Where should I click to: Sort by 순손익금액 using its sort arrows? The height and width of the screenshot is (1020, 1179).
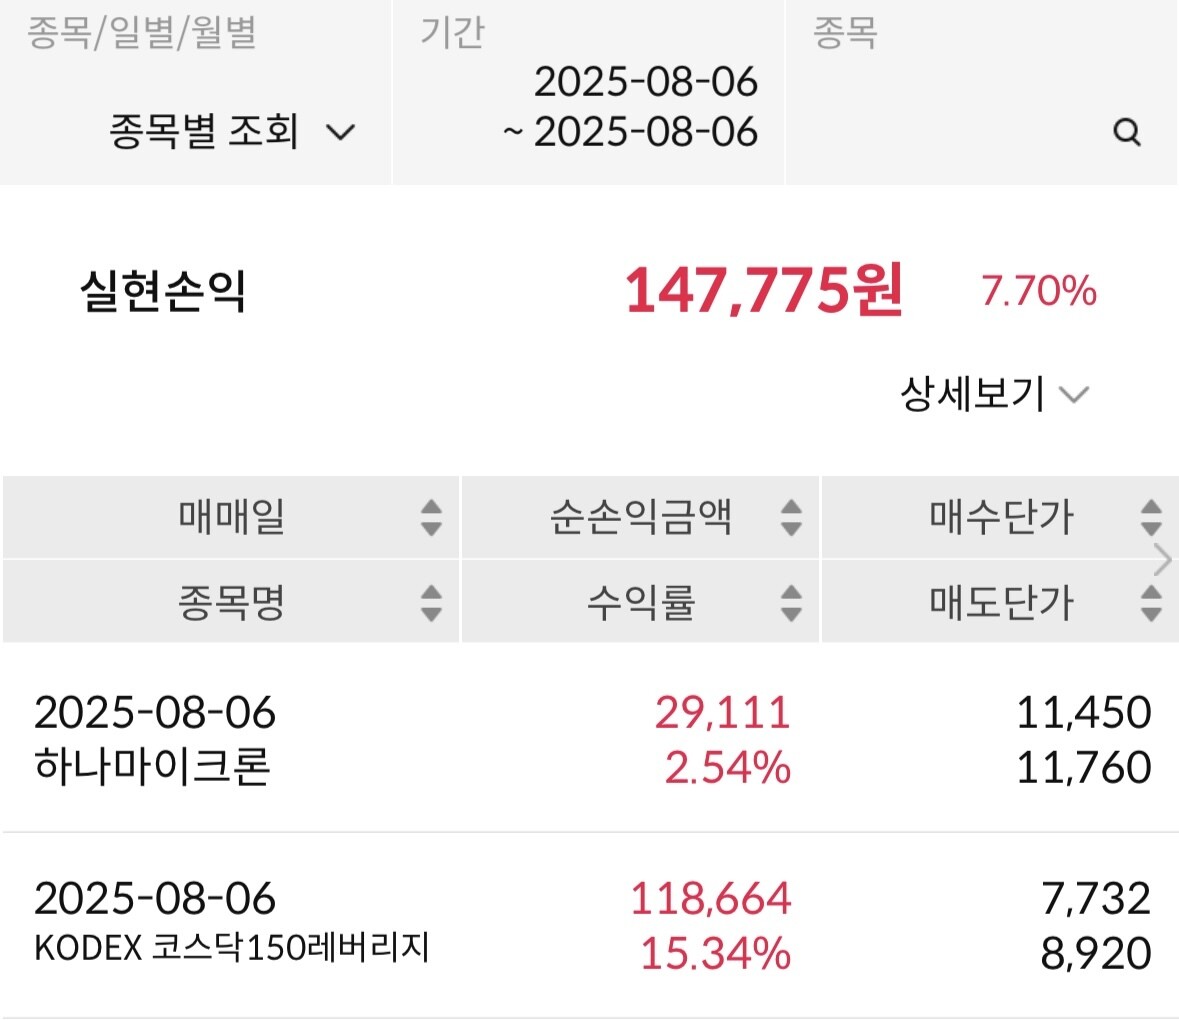coord(791,517)
